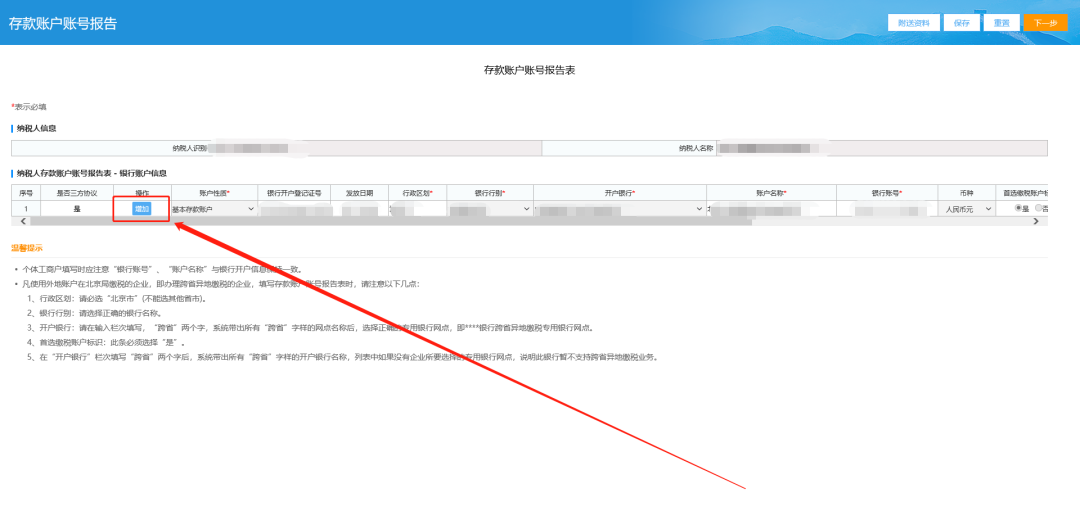Click the 银行开户登记证号 field
The image size is (1080, 511).
[x=294, y=209]
